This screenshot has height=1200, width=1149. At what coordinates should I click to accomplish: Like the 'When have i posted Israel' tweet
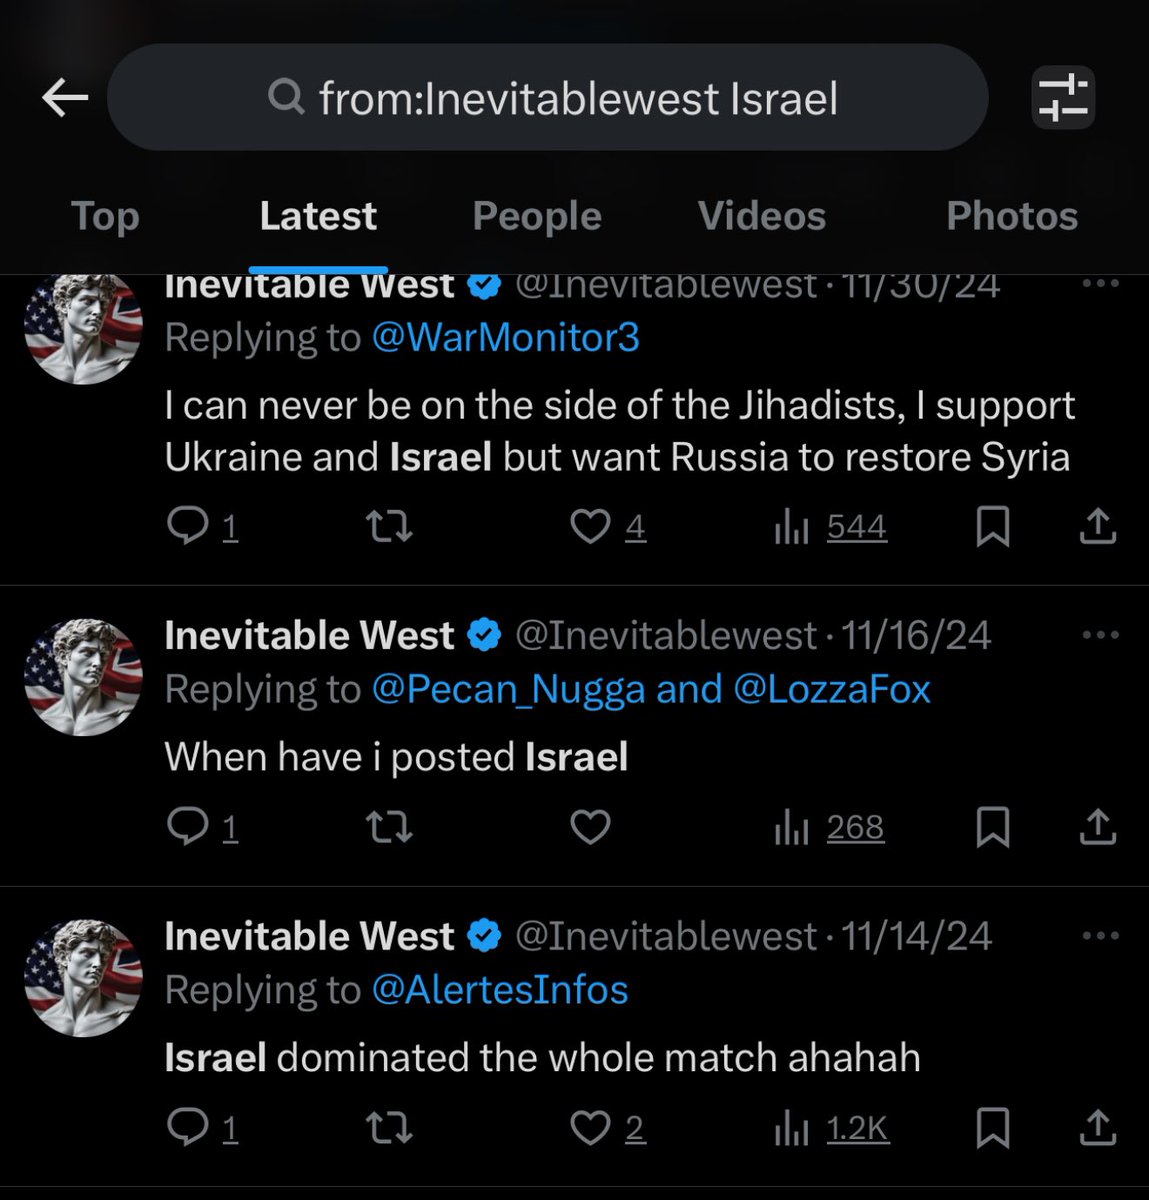pyautogui.click(x=590, y=827)
